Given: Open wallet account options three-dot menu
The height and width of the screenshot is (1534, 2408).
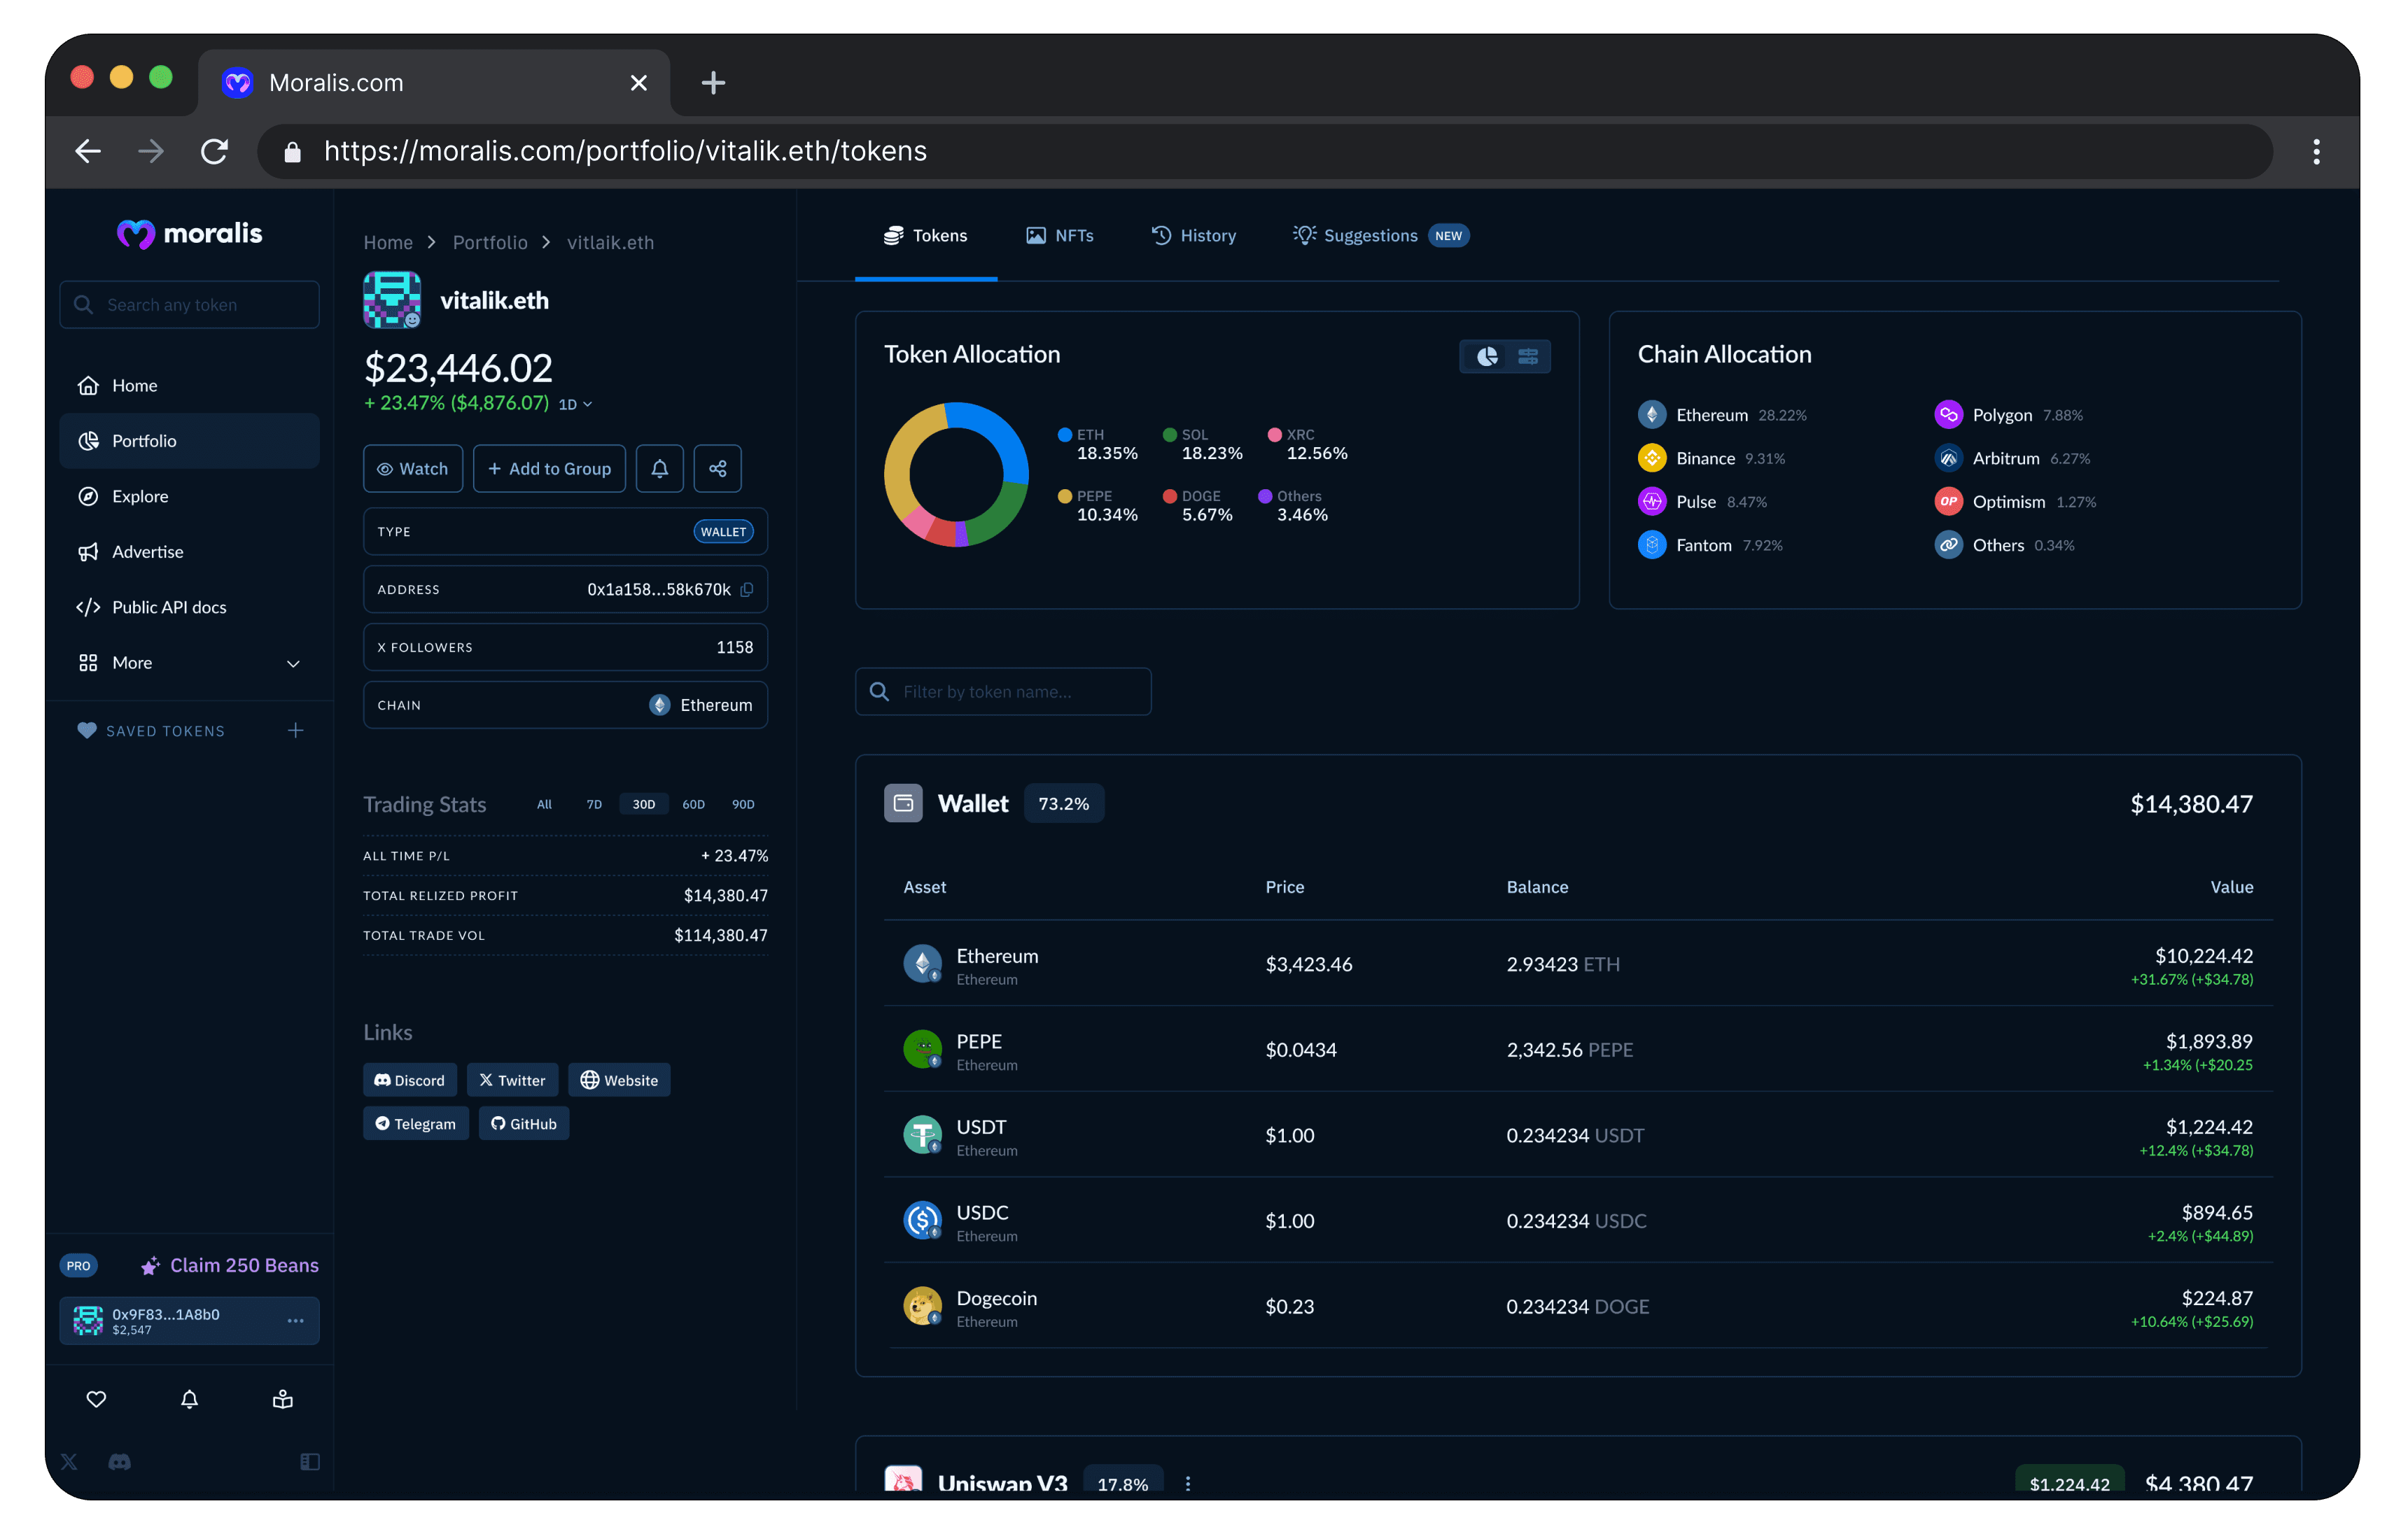Looking at the screenshot, I should pyautogui.click(x=295, y=1320).
